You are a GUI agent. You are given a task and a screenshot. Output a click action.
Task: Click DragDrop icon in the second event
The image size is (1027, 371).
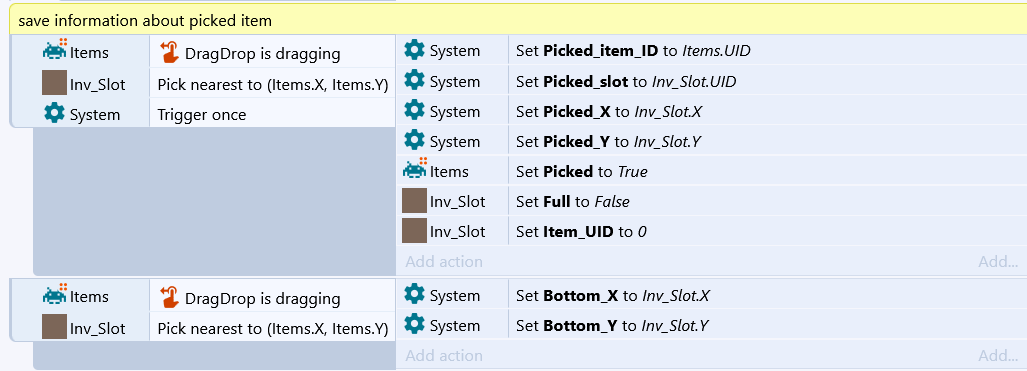pyautogui.click(x=170, y=298)
